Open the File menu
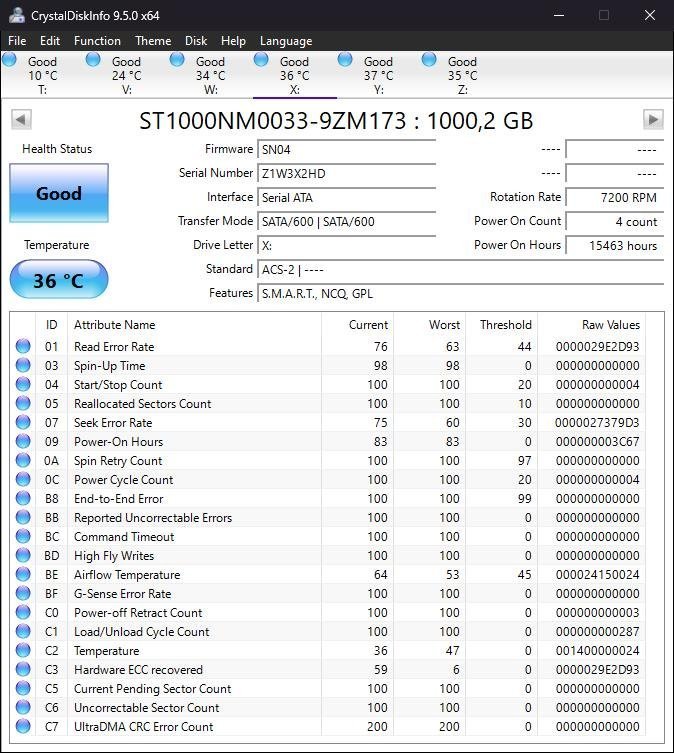 pos(17,41)
